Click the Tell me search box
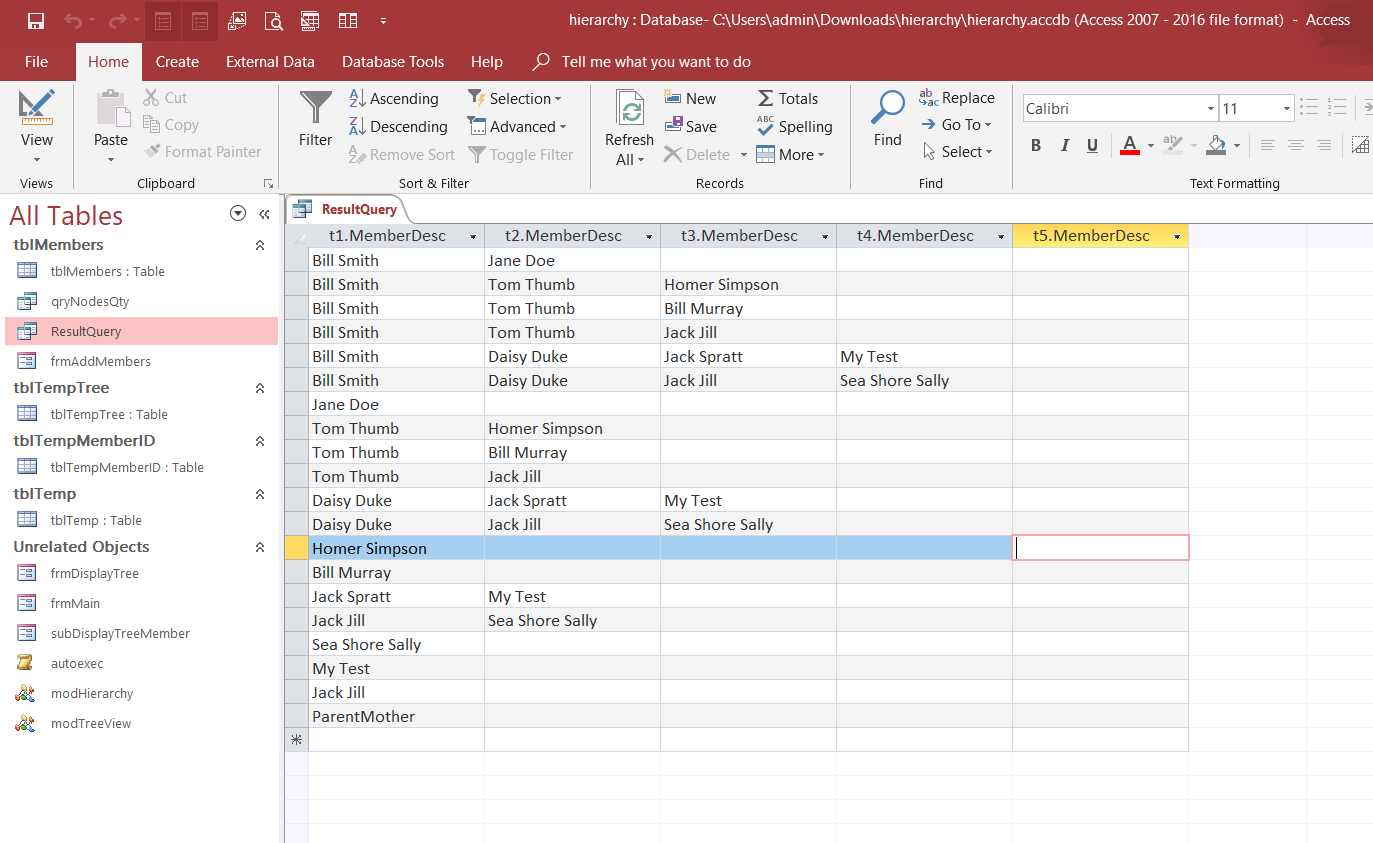Screen dimensions: 1373x843 click(655, 62)
